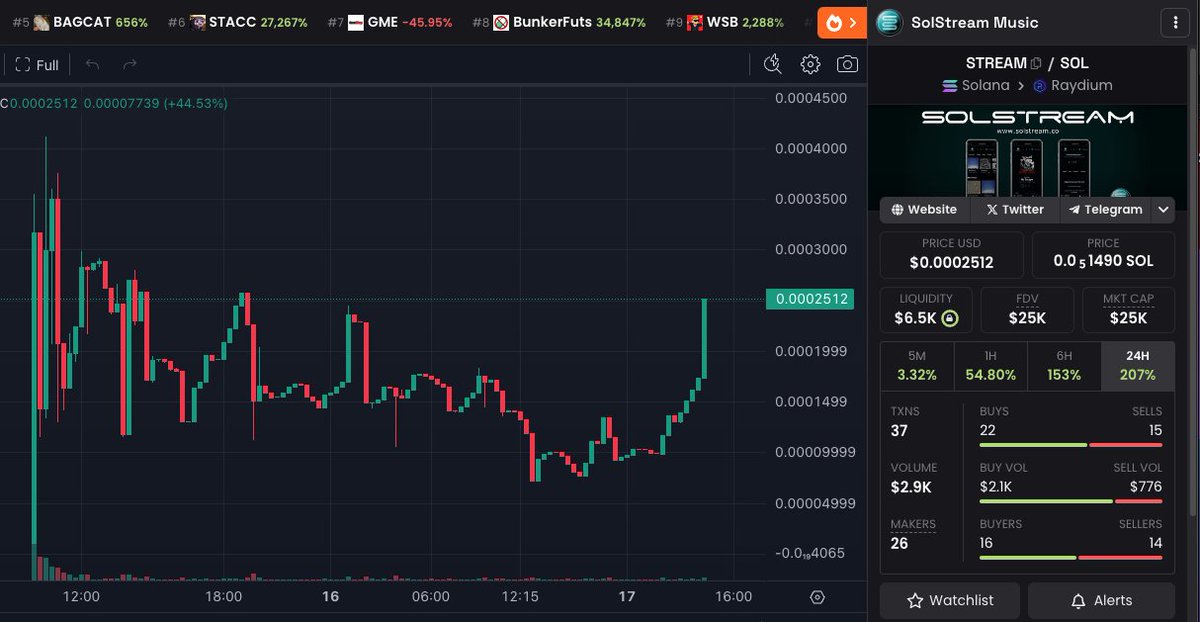Undo the last chart action
The image size is (1200, 622).
tap(92, 65)
